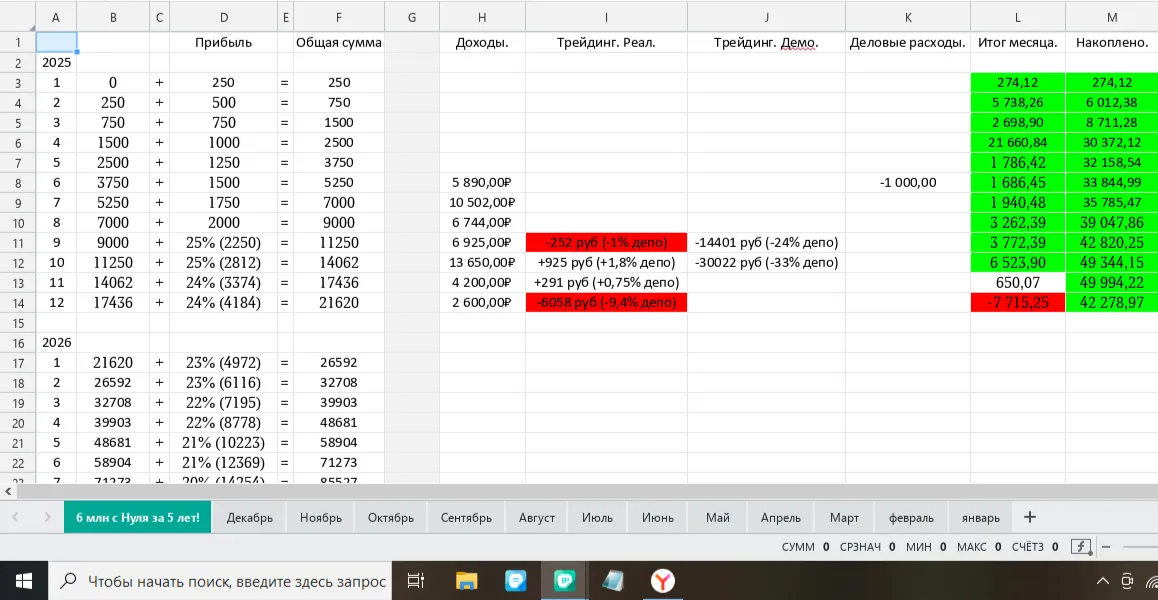Go to the previous sheet tabs arrow
The image size is (1158, 600).
(16, 517)
